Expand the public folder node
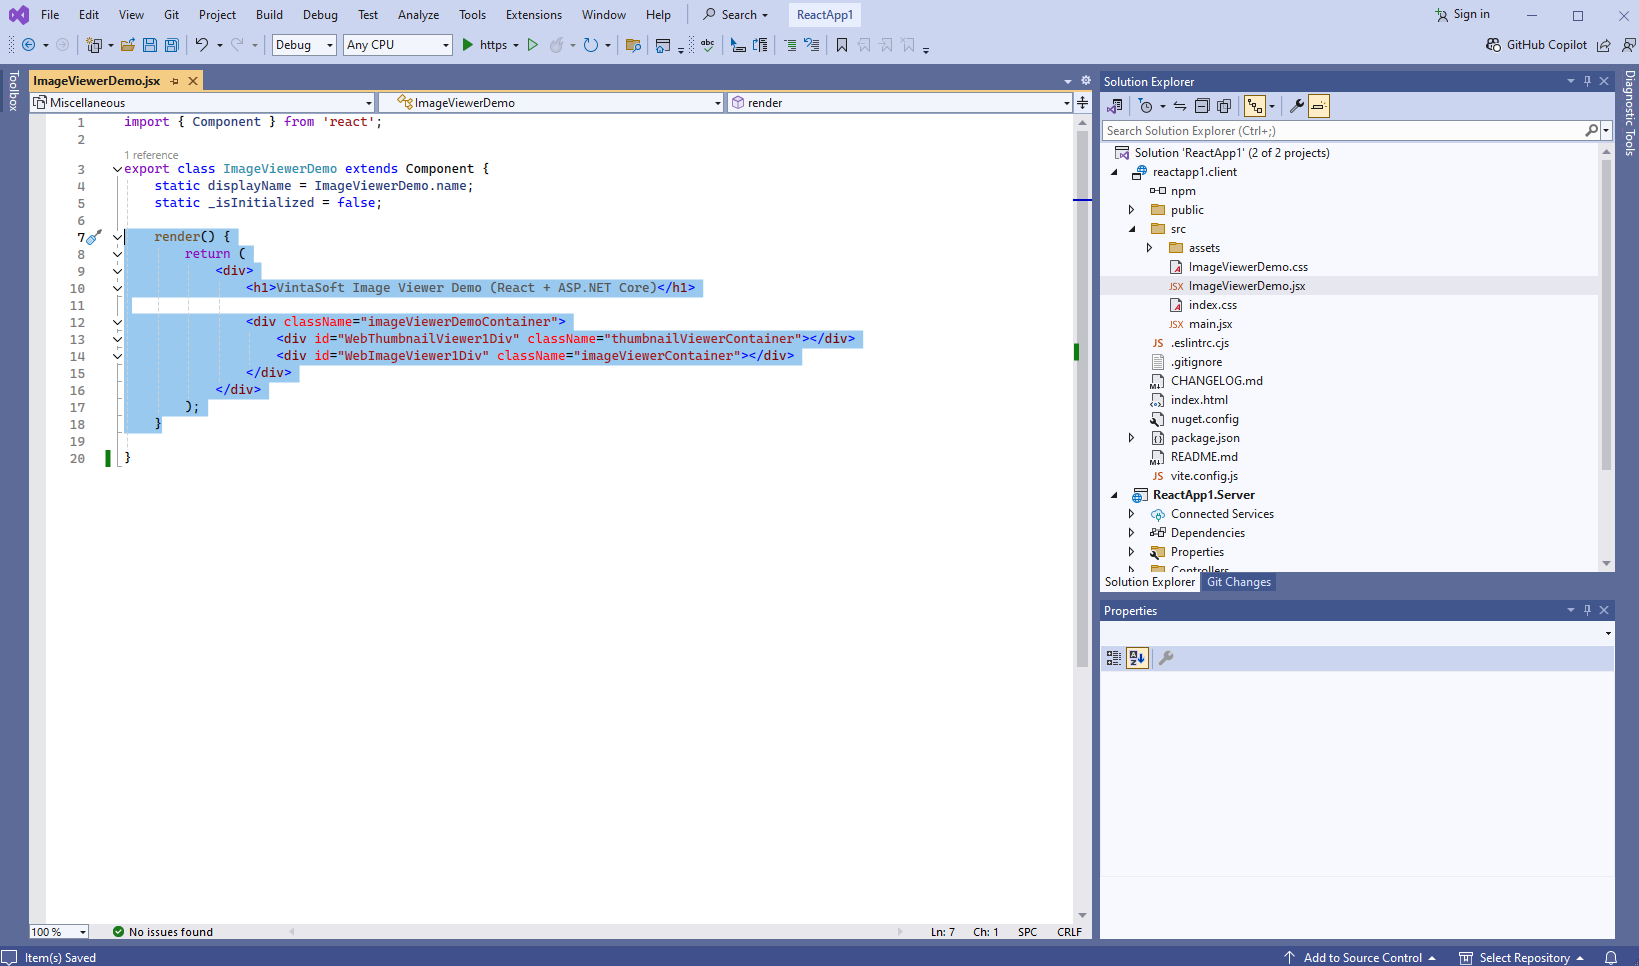The height and width of the screenshot is (966, 1639). click(1131, 210)
